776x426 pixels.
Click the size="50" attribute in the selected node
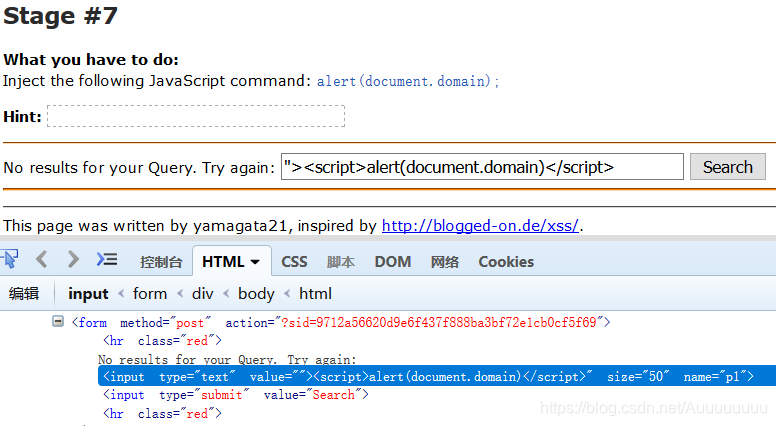[638, 377]
